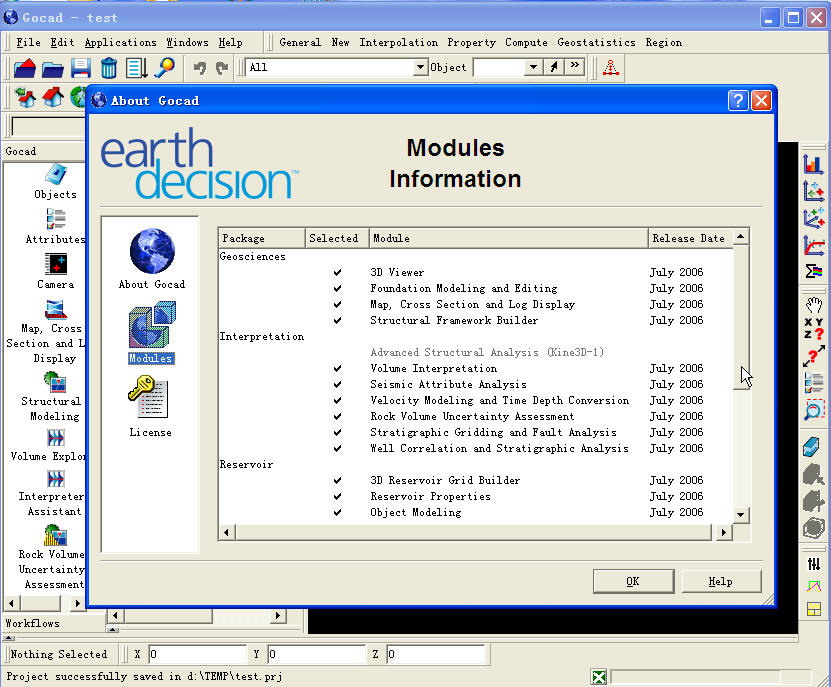Click the list with down arrow toolbar icon
This screenshot has height=687, width=831.
point(136,68)
